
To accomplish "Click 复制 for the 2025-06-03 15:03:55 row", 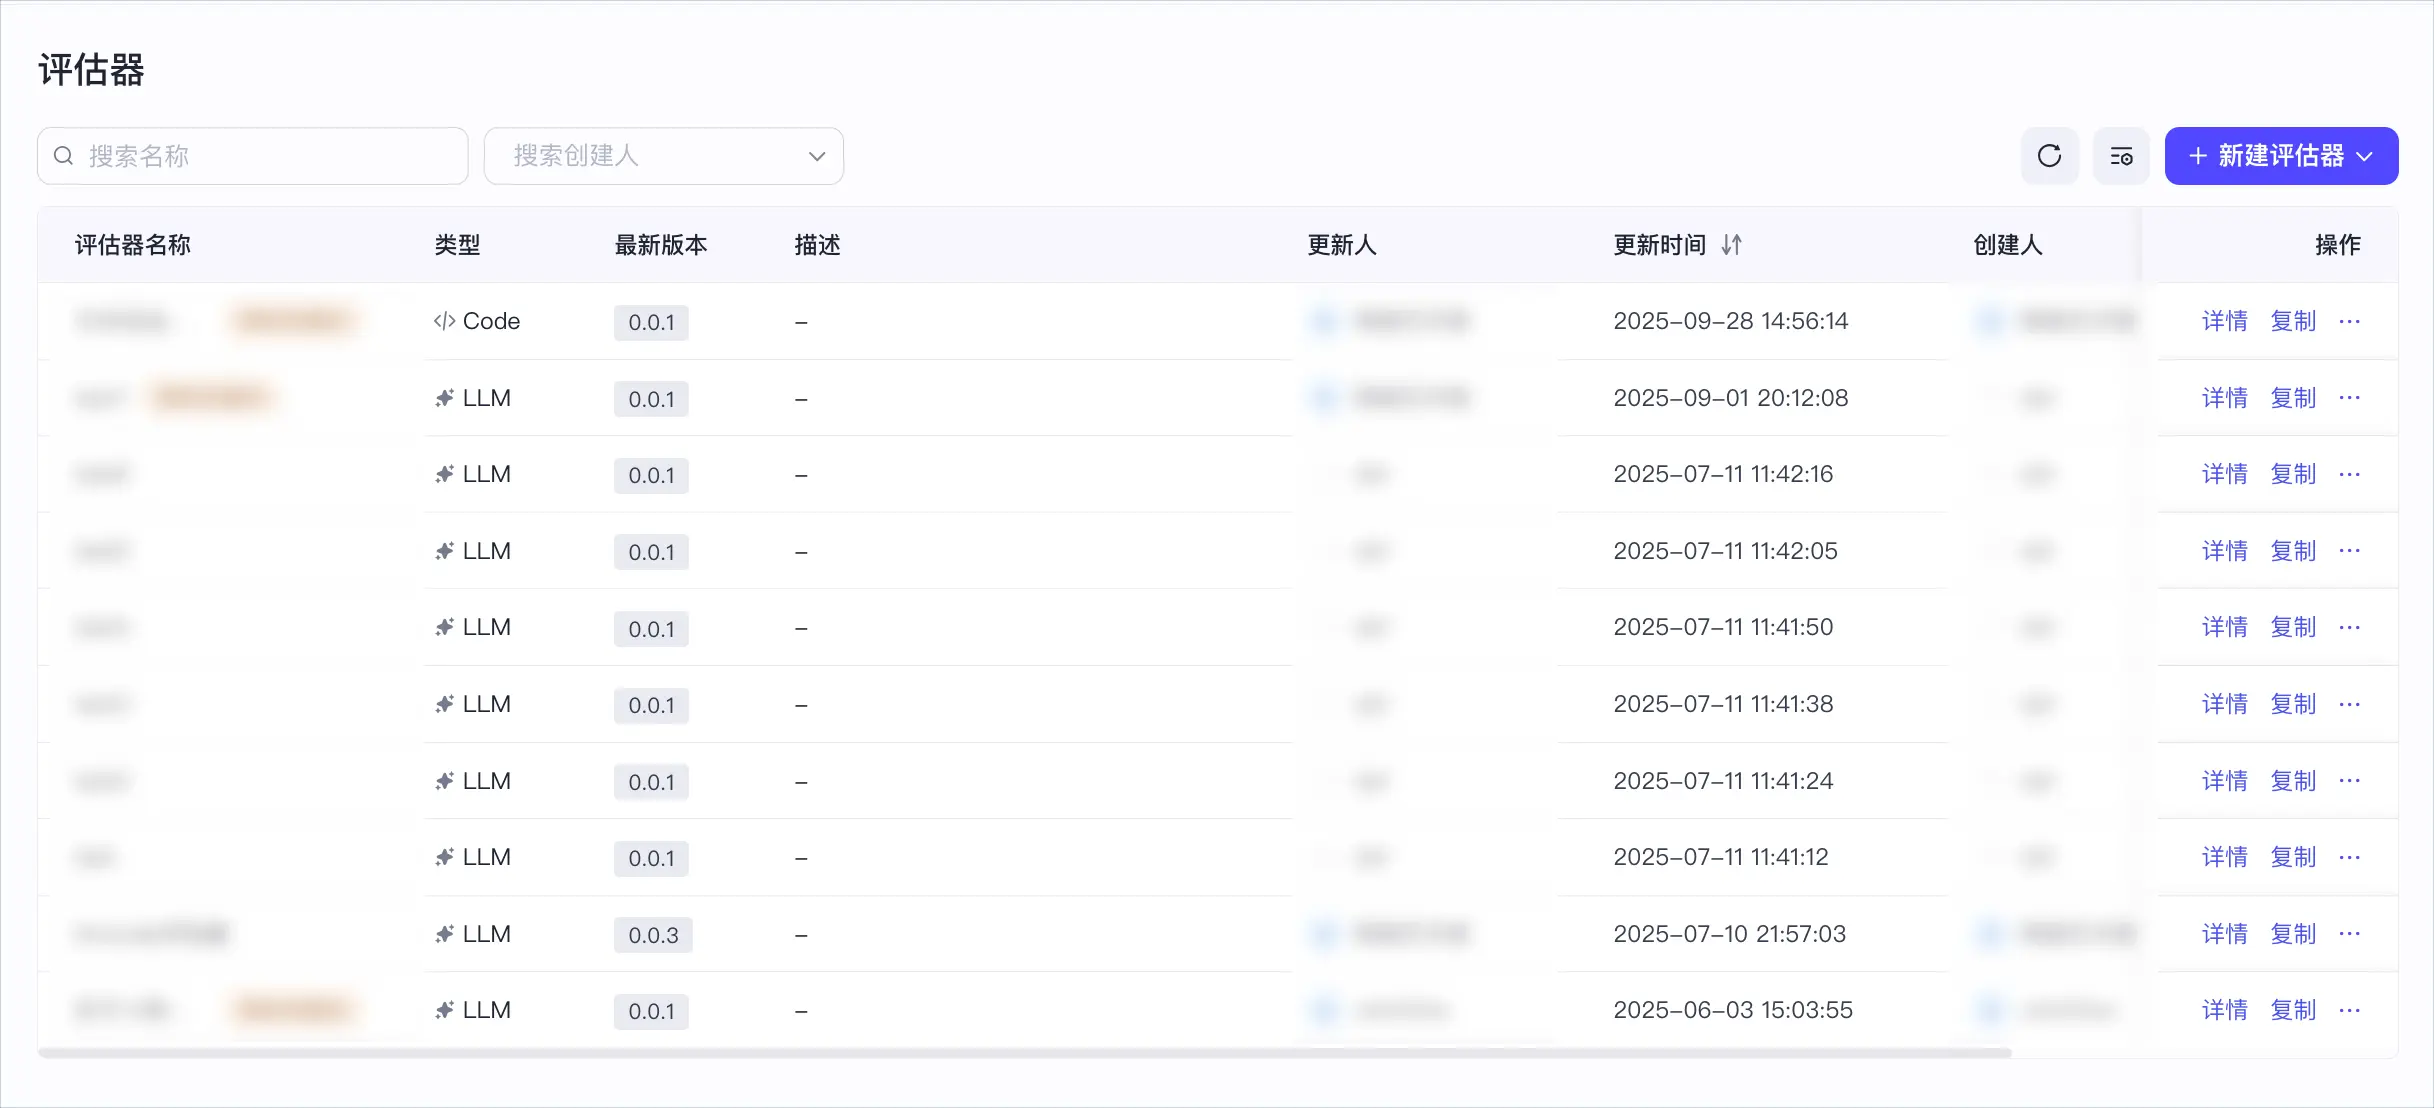I will point(2293,1010).
